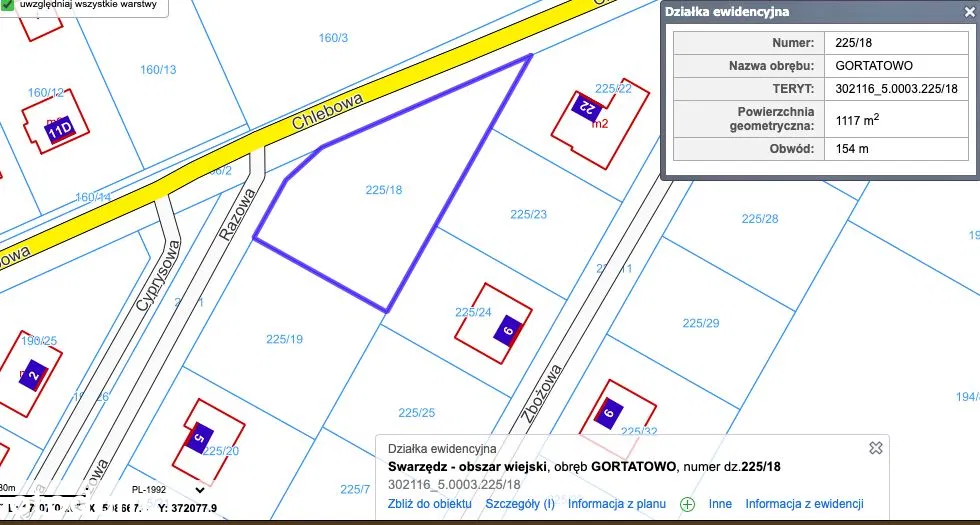Viewport: 980px width, 525px height.
Task: Toggle 'uwzględniaj wszystkie warstwy' checkbox
Action: click(7, 5)
